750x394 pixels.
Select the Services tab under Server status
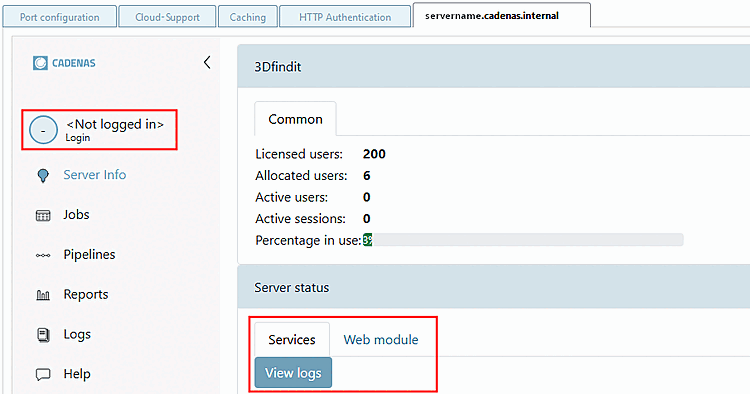(292, 339)
